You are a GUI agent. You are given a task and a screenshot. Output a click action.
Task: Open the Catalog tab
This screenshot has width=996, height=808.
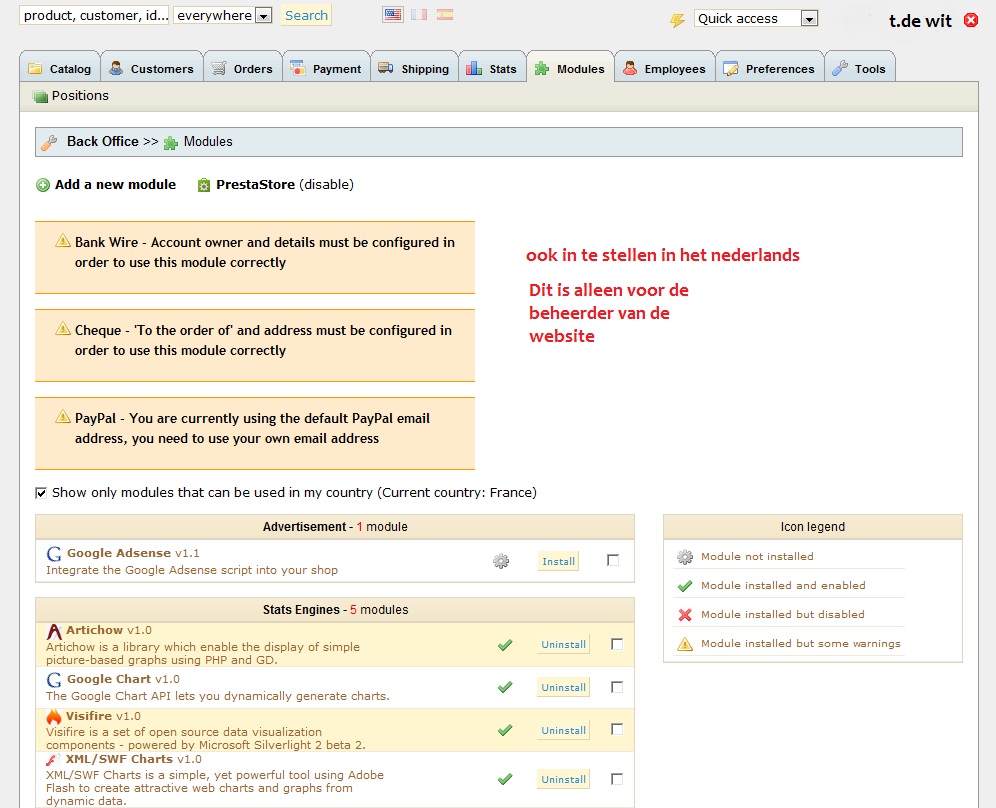pos(60,69)
